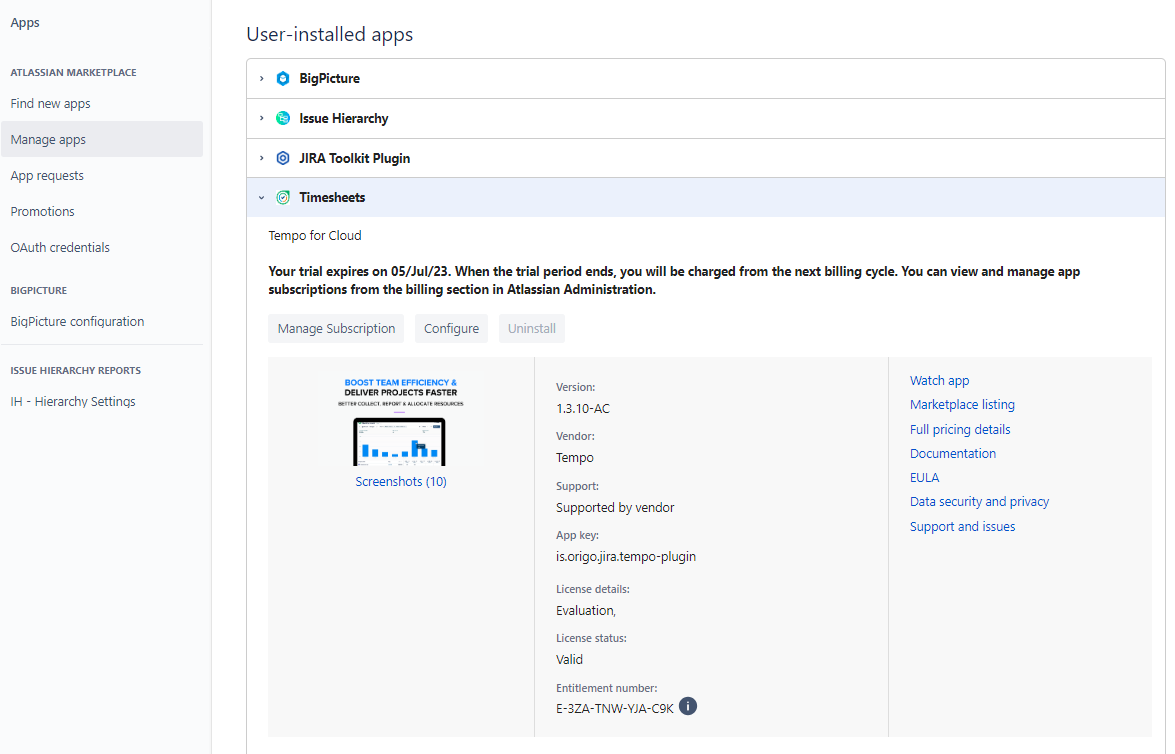
Task: Click the entitlement number info icon
Action: [687, 706]
